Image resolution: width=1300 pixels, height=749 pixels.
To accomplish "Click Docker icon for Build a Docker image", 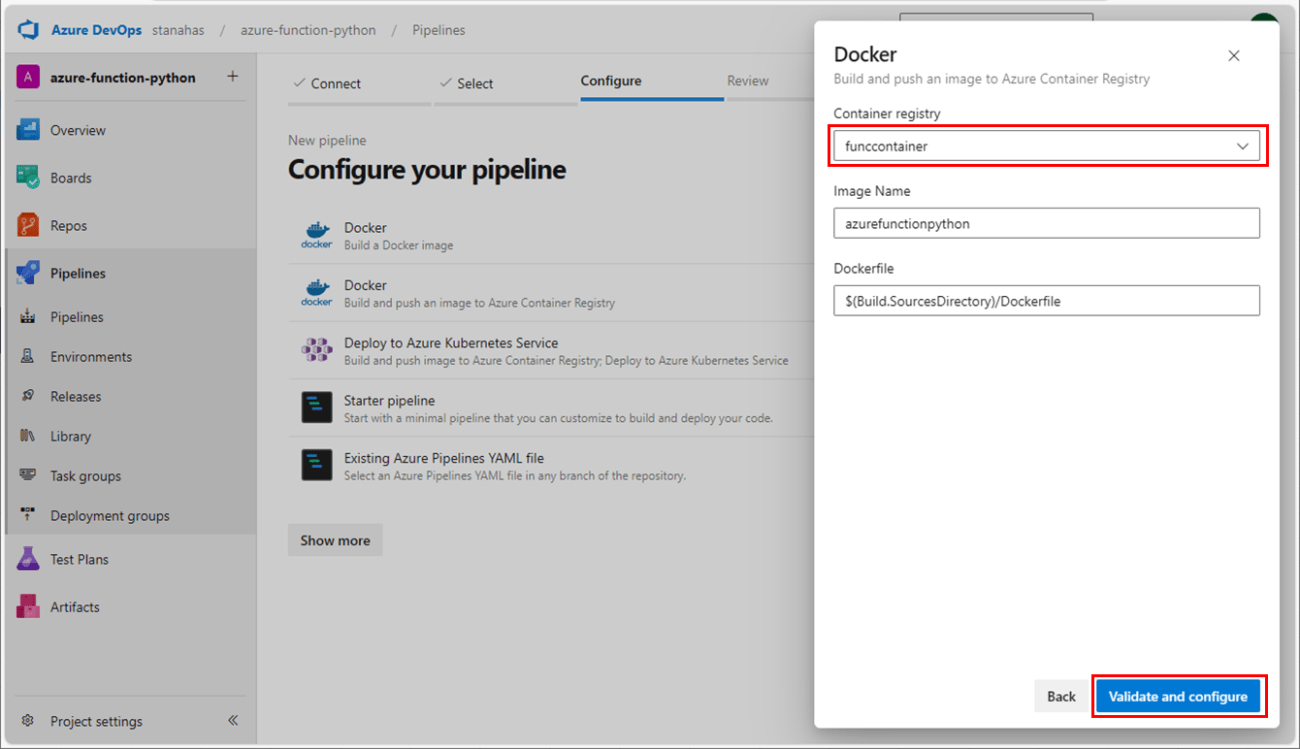I will [317, 235].
